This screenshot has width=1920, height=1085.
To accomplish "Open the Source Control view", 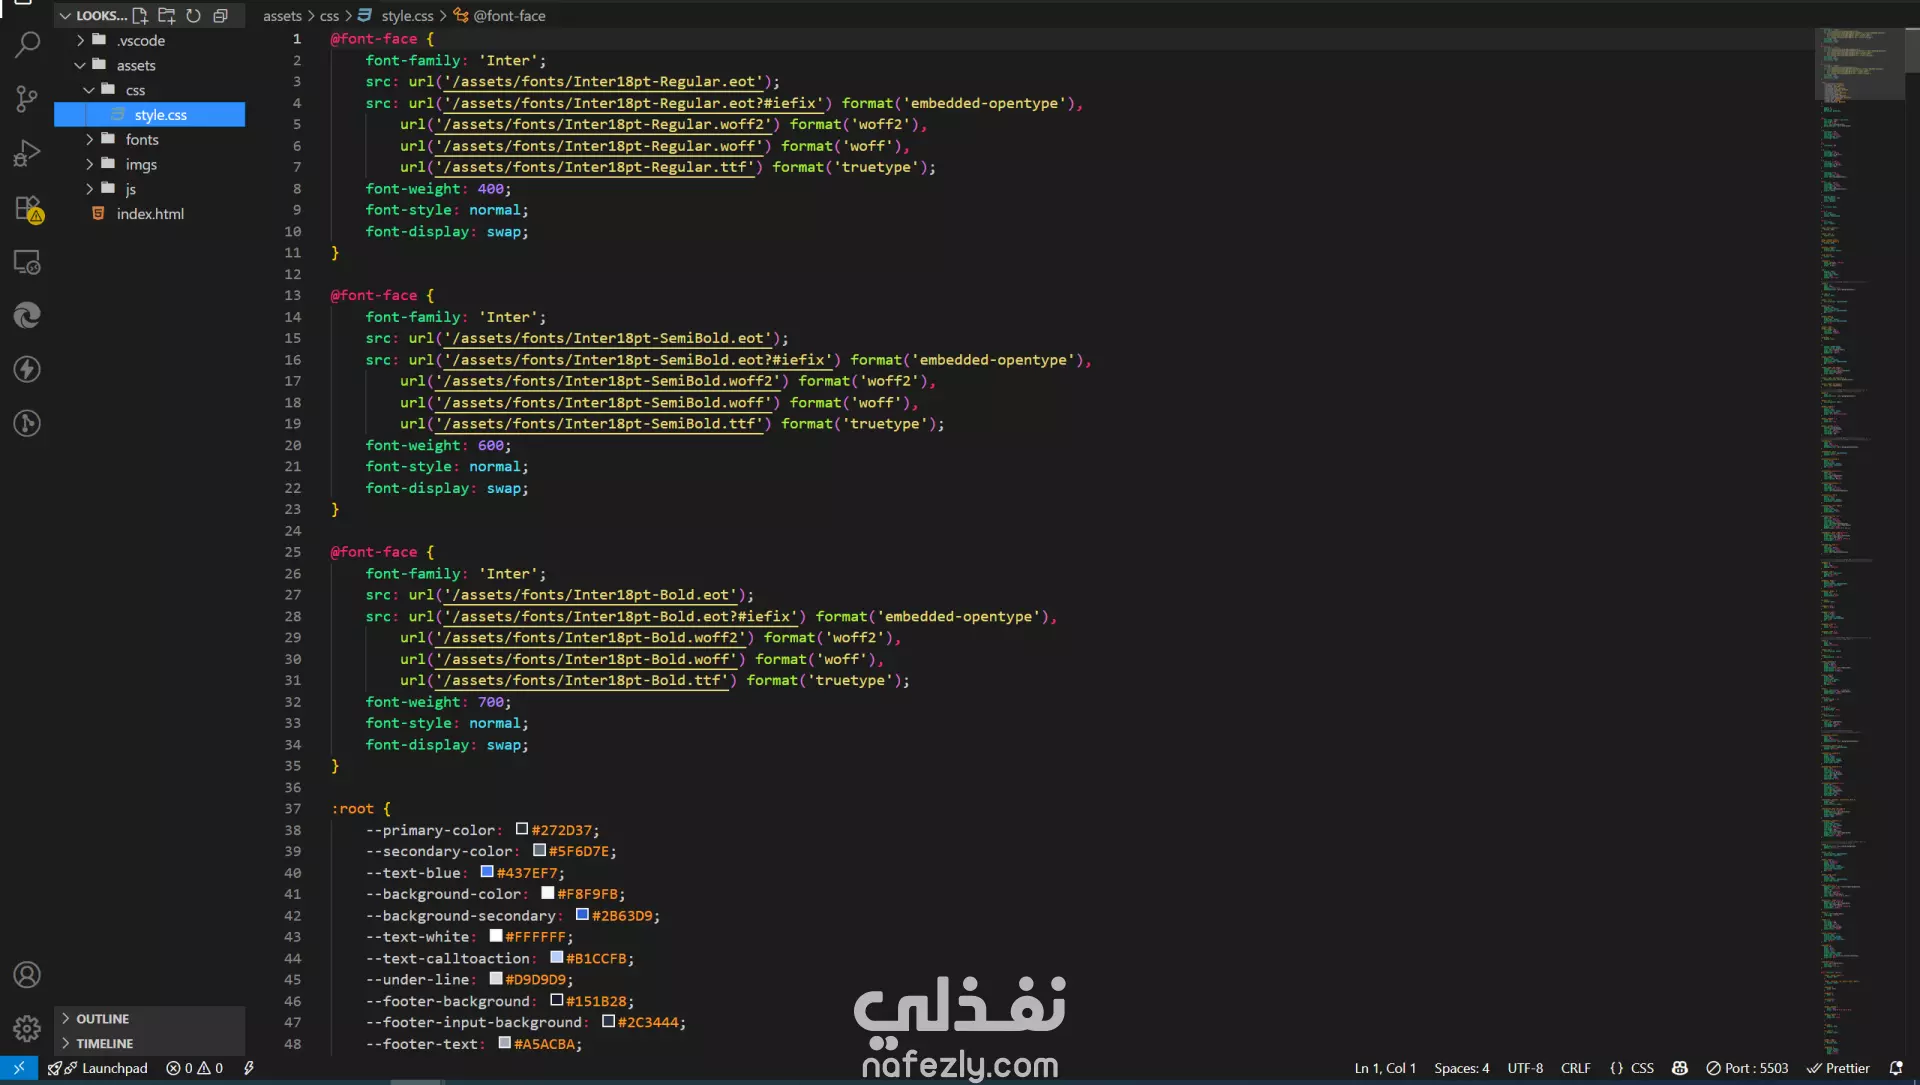I will click(27, 99).
